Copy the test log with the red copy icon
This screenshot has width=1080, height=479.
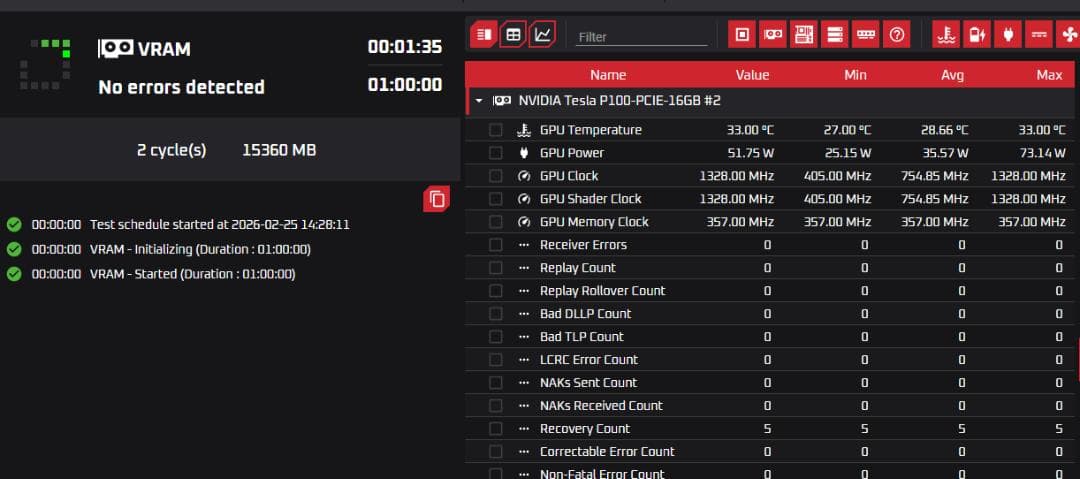[x=437, y=199]
